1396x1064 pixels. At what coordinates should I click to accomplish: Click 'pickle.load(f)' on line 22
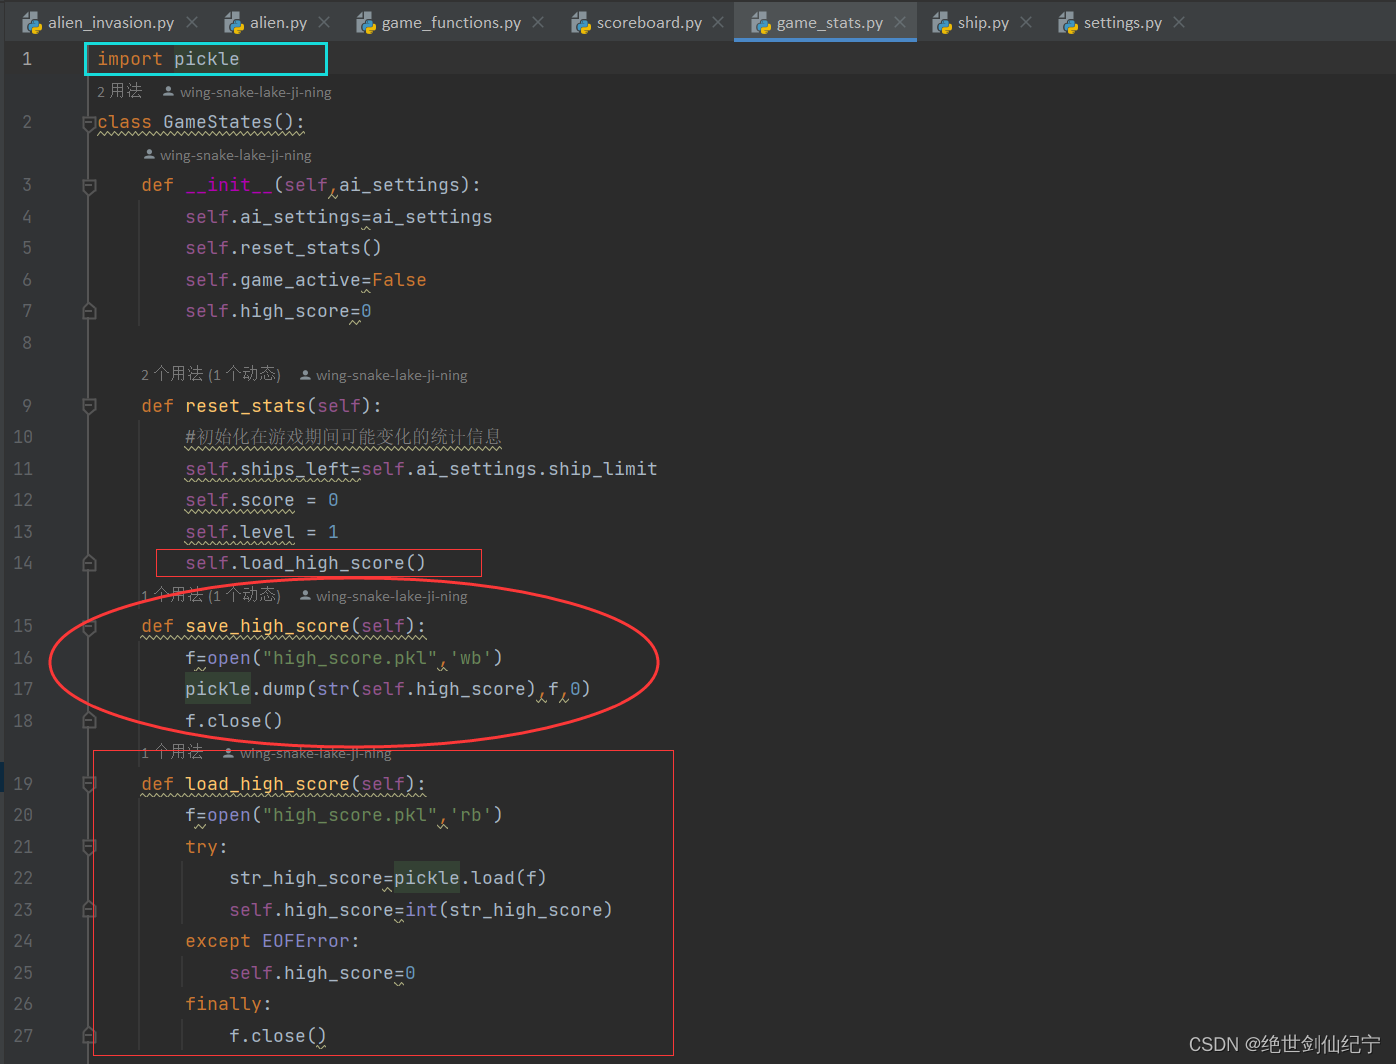[470, 878]
